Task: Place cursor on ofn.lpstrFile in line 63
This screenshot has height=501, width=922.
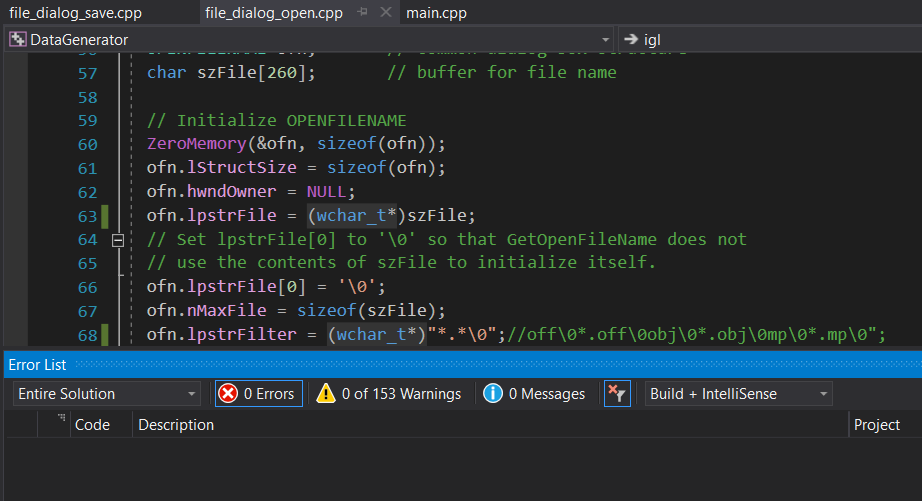Action: click(211, 215)
